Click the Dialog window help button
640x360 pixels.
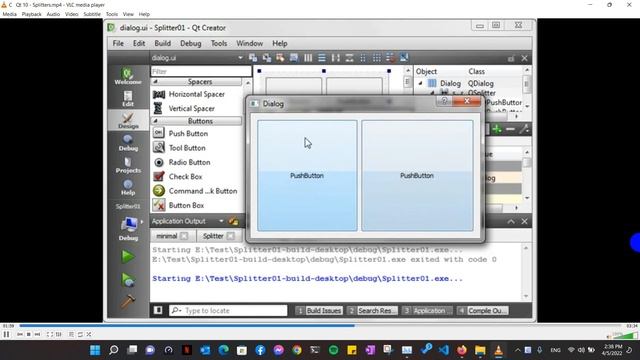pos(444,101)
